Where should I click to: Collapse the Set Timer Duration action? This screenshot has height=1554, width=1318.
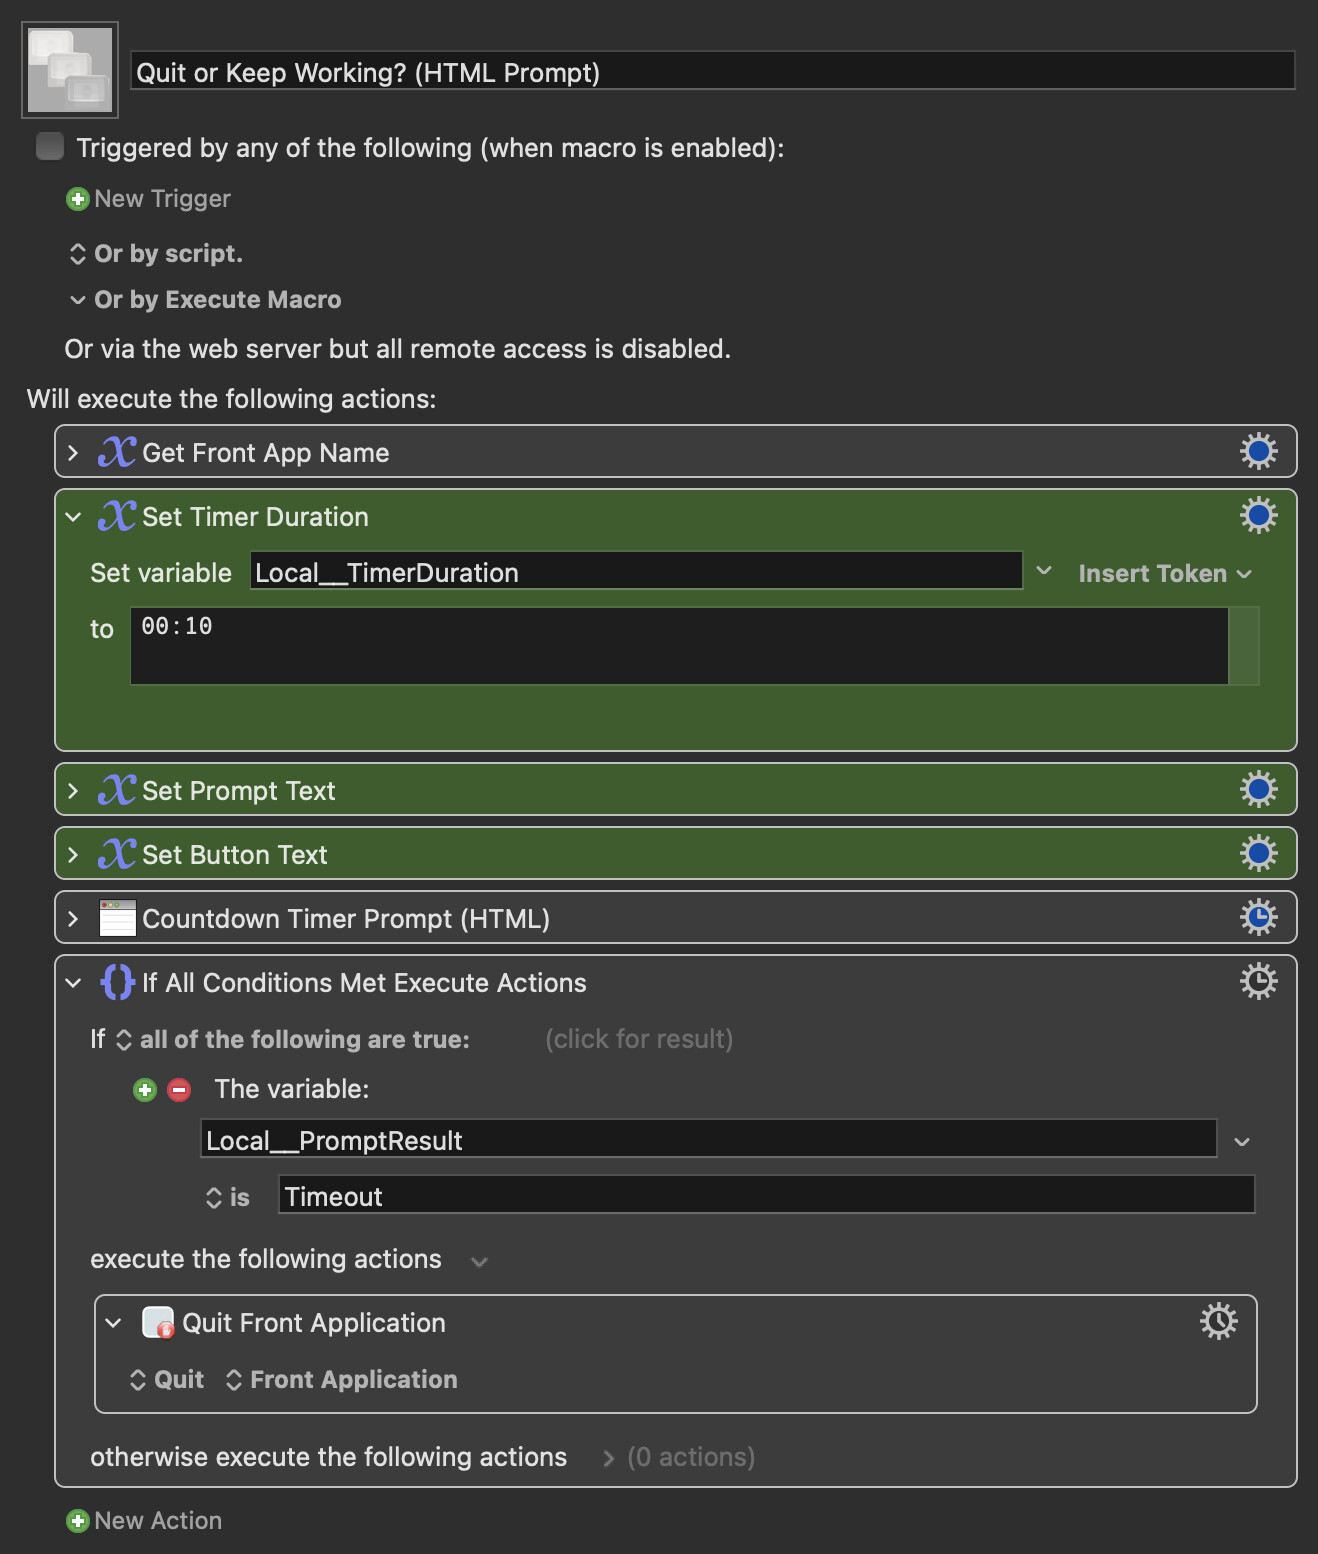[73, 517]
